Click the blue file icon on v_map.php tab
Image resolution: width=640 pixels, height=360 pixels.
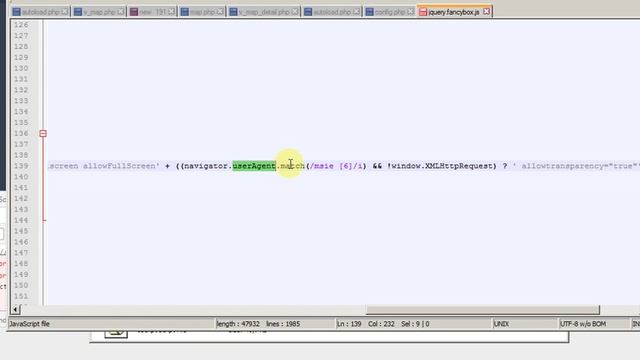[78, 12]
